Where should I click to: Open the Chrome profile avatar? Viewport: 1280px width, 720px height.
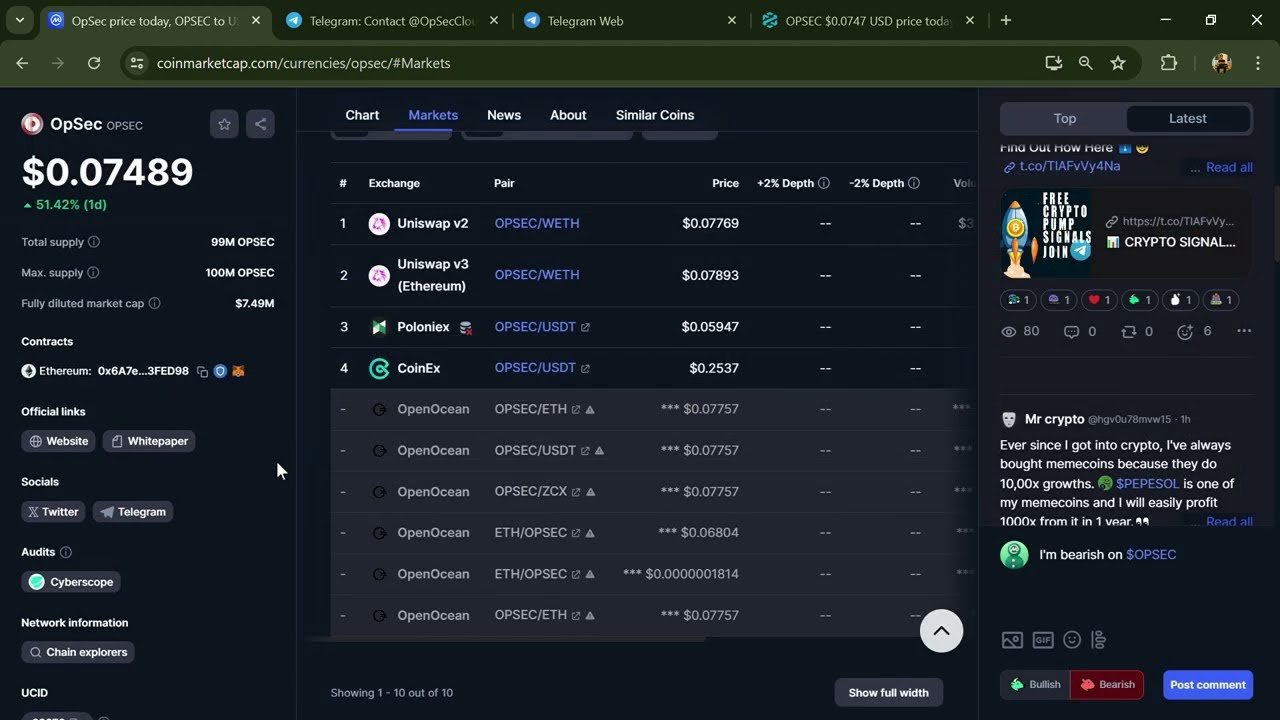(1221, 63)
